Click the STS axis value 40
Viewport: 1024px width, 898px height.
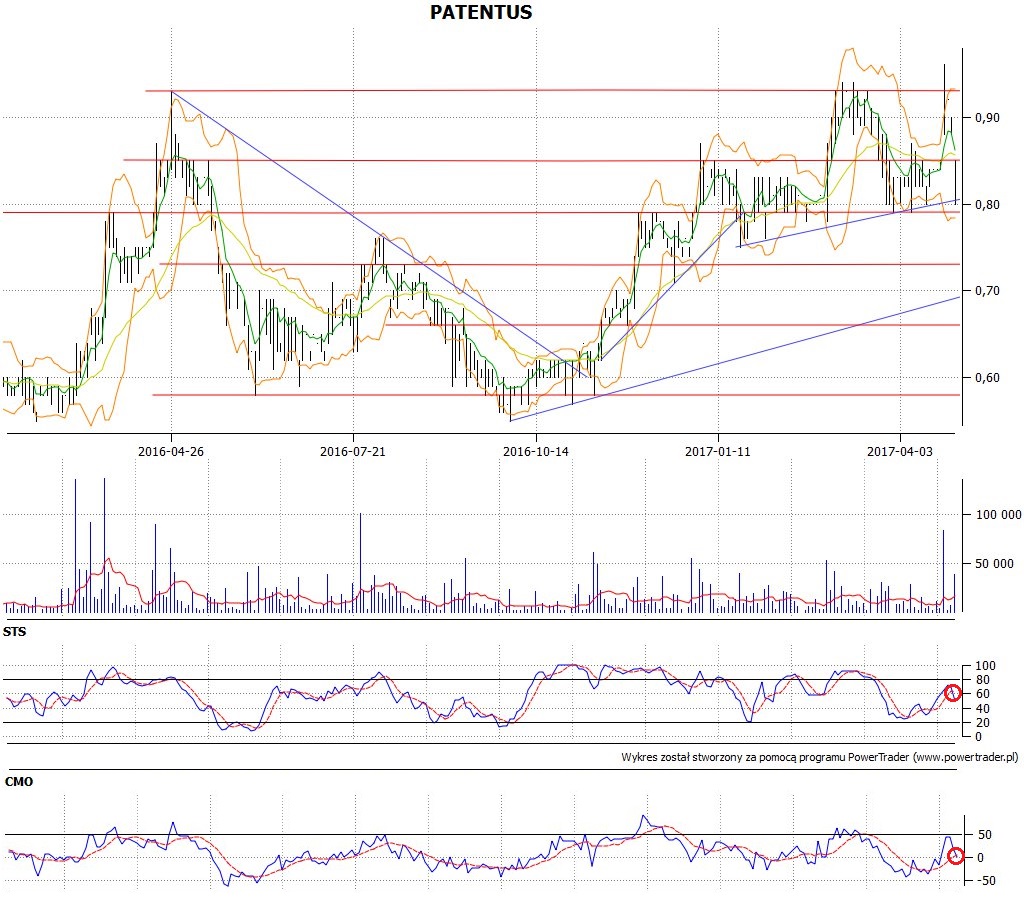982,708
